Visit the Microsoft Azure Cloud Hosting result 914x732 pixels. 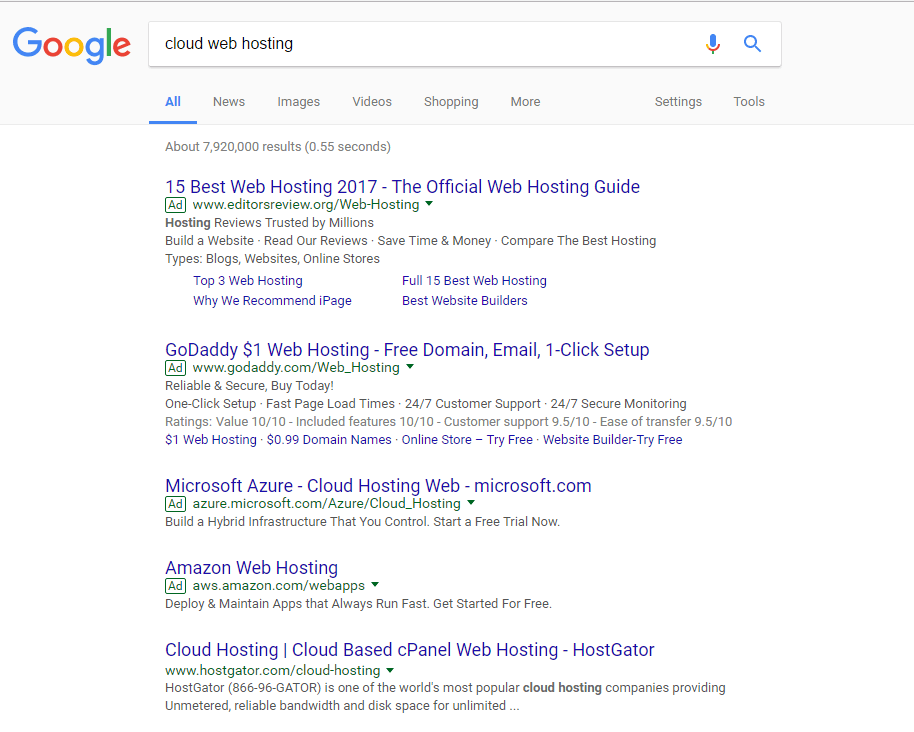[x=378, y=486]
